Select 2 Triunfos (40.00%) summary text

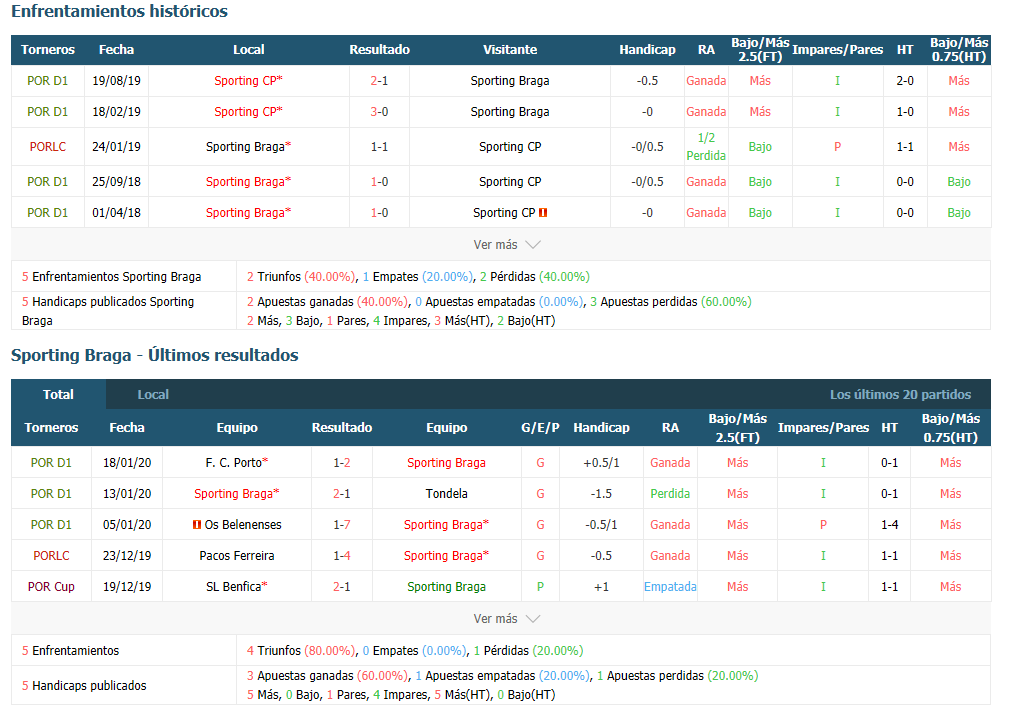pyautogui.click(x=301, y=277)
